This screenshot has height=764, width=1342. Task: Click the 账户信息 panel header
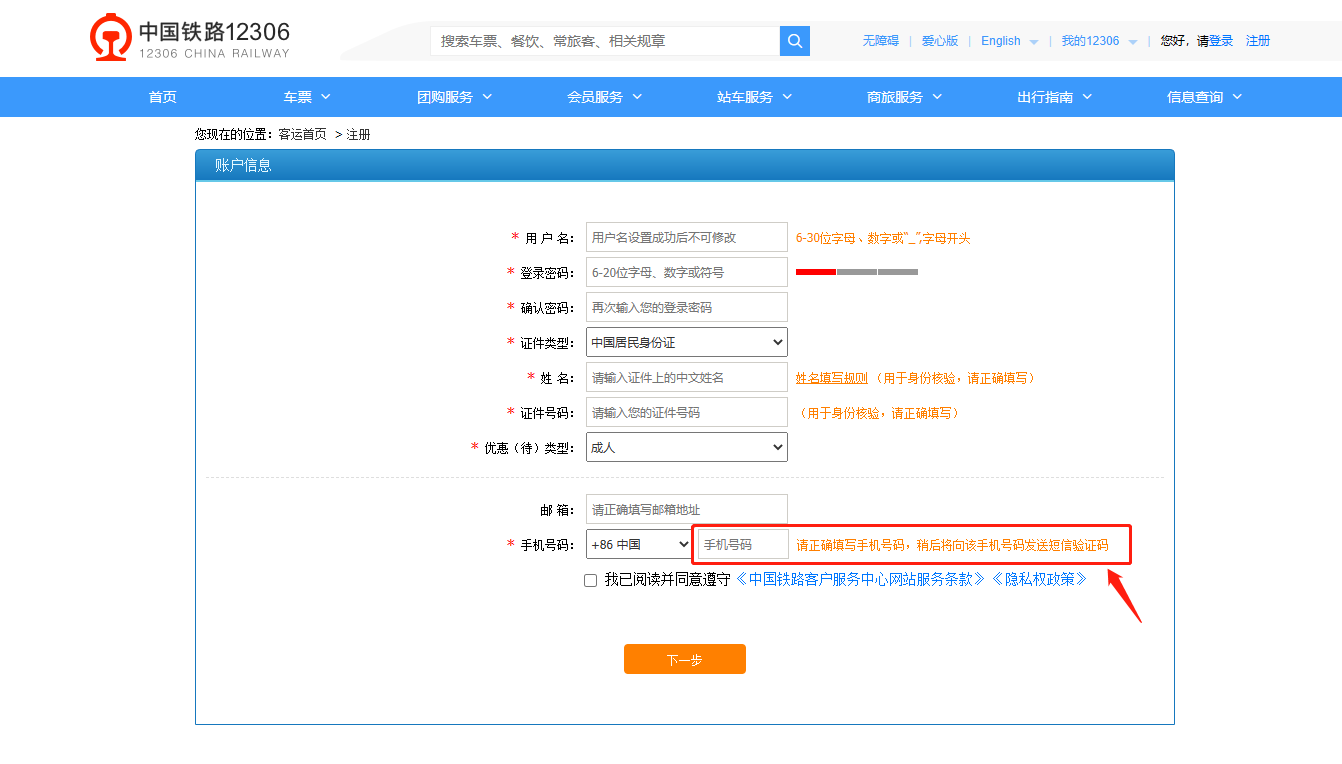click(685, 165)
